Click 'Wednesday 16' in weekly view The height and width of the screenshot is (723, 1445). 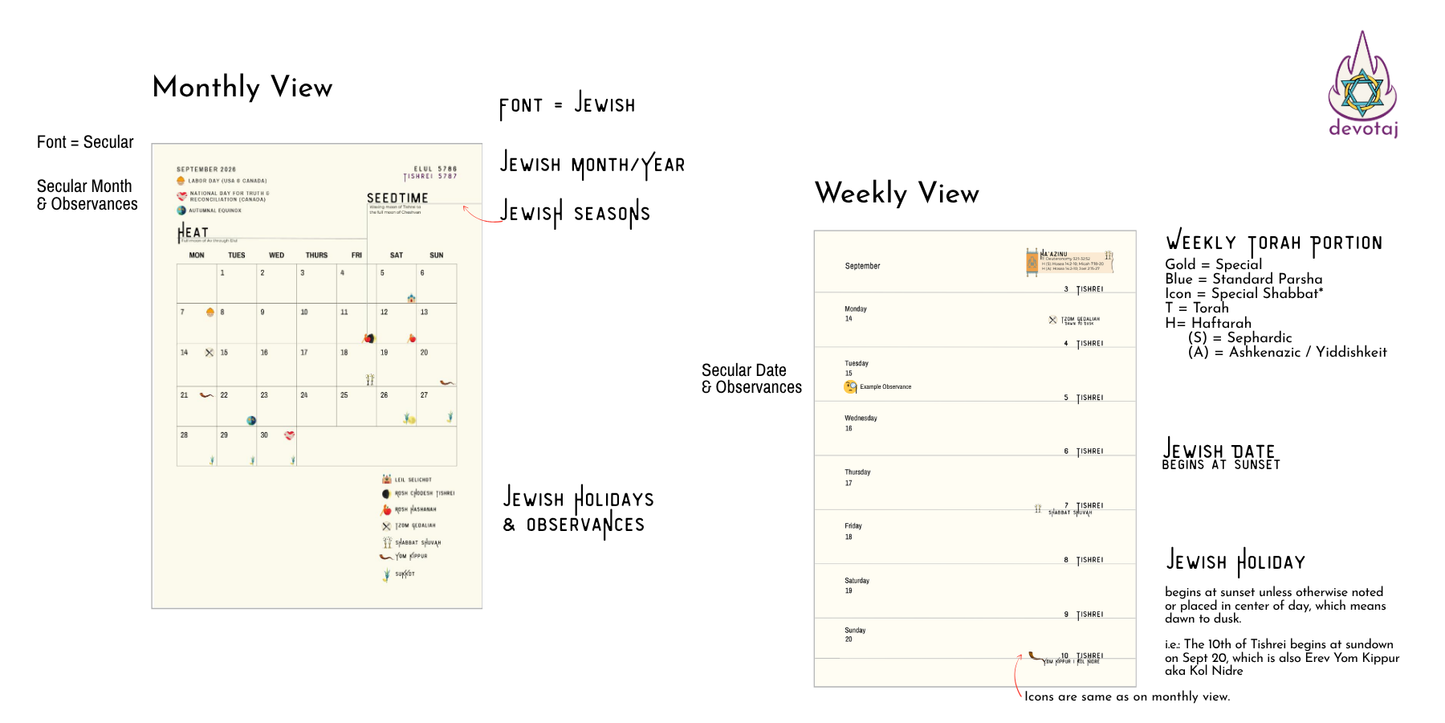coord(861,423)
